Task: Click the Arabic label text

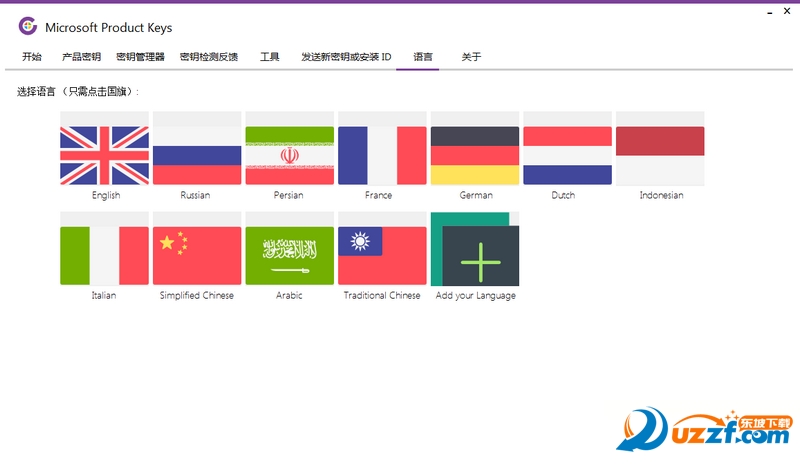Action: [x=289, y=295]
